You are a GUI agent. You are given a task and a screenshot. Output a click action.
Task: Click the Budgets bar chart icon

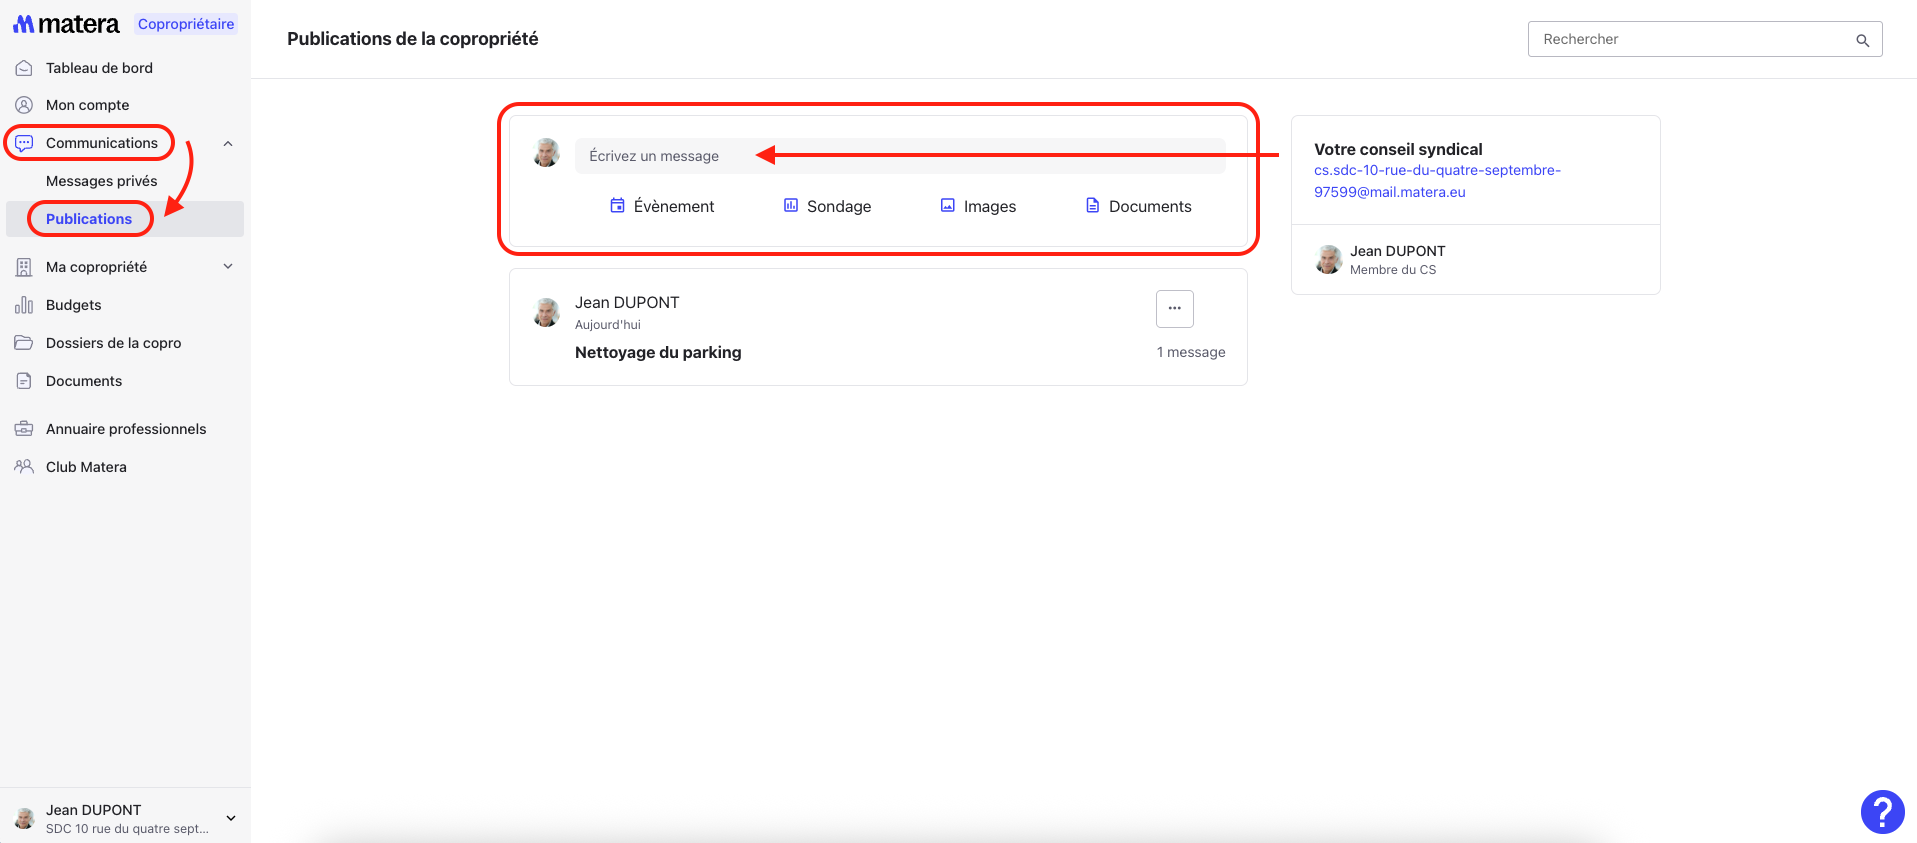click(24, 305)
